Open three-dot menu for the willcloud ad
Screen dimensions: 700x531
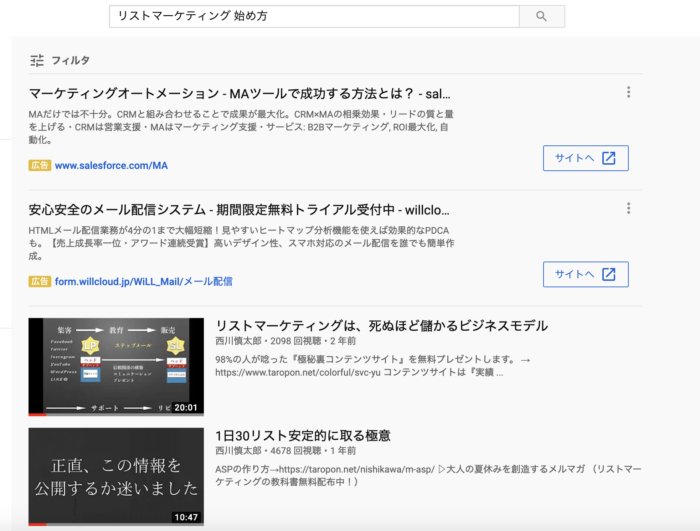pos(628,209)
